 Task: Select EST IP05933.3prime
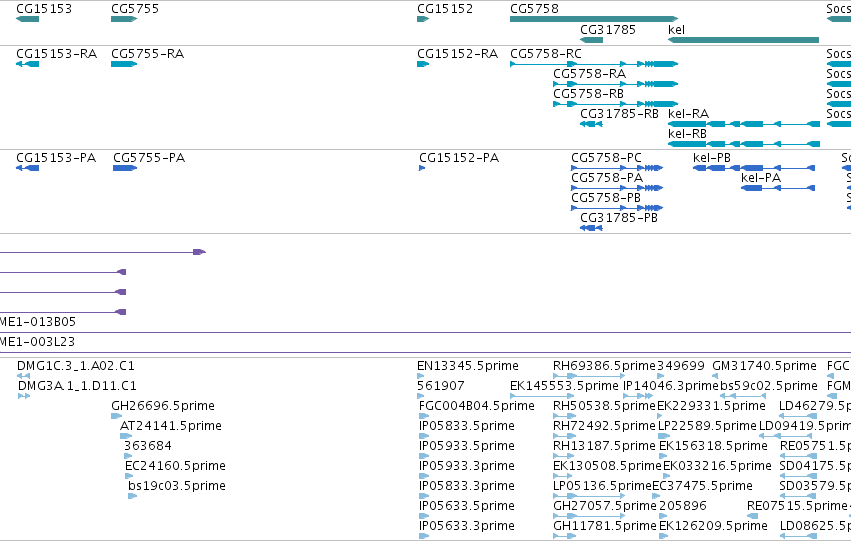[423, 476]
